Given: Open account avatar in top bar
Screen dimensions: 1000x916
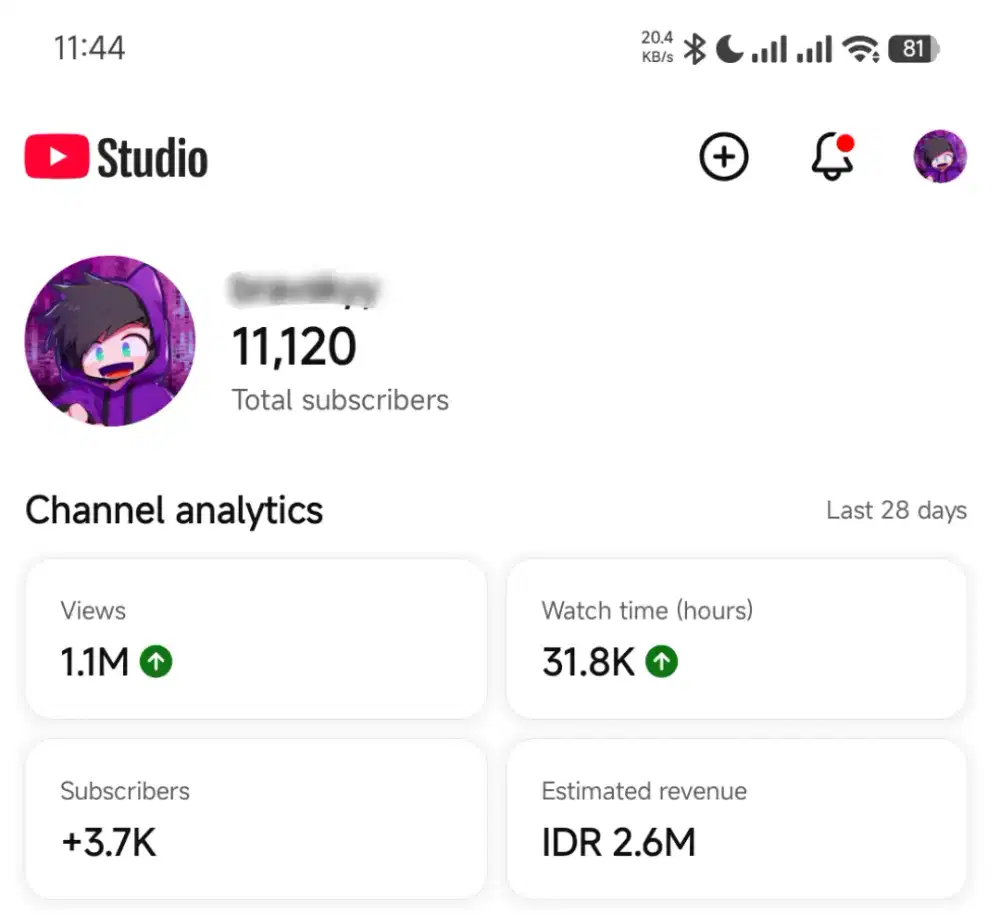Looking at the screenshot, I should (940, 157).
